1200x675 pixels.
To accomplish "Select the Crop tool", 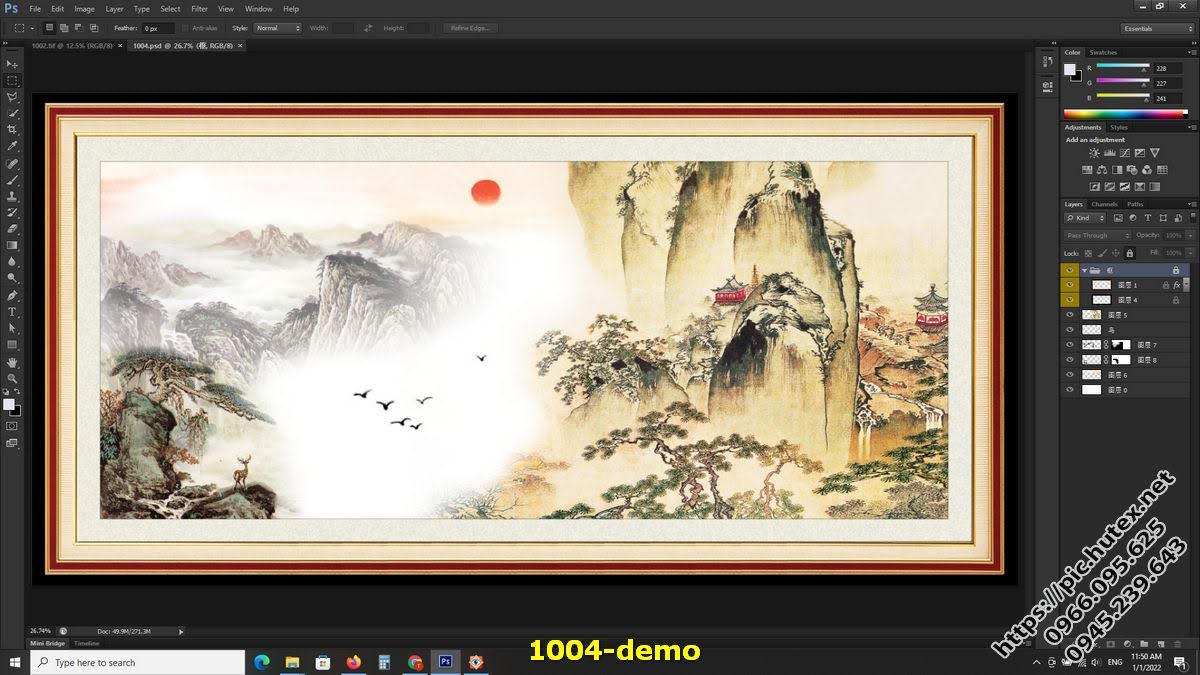I will (x=12, y=129).
